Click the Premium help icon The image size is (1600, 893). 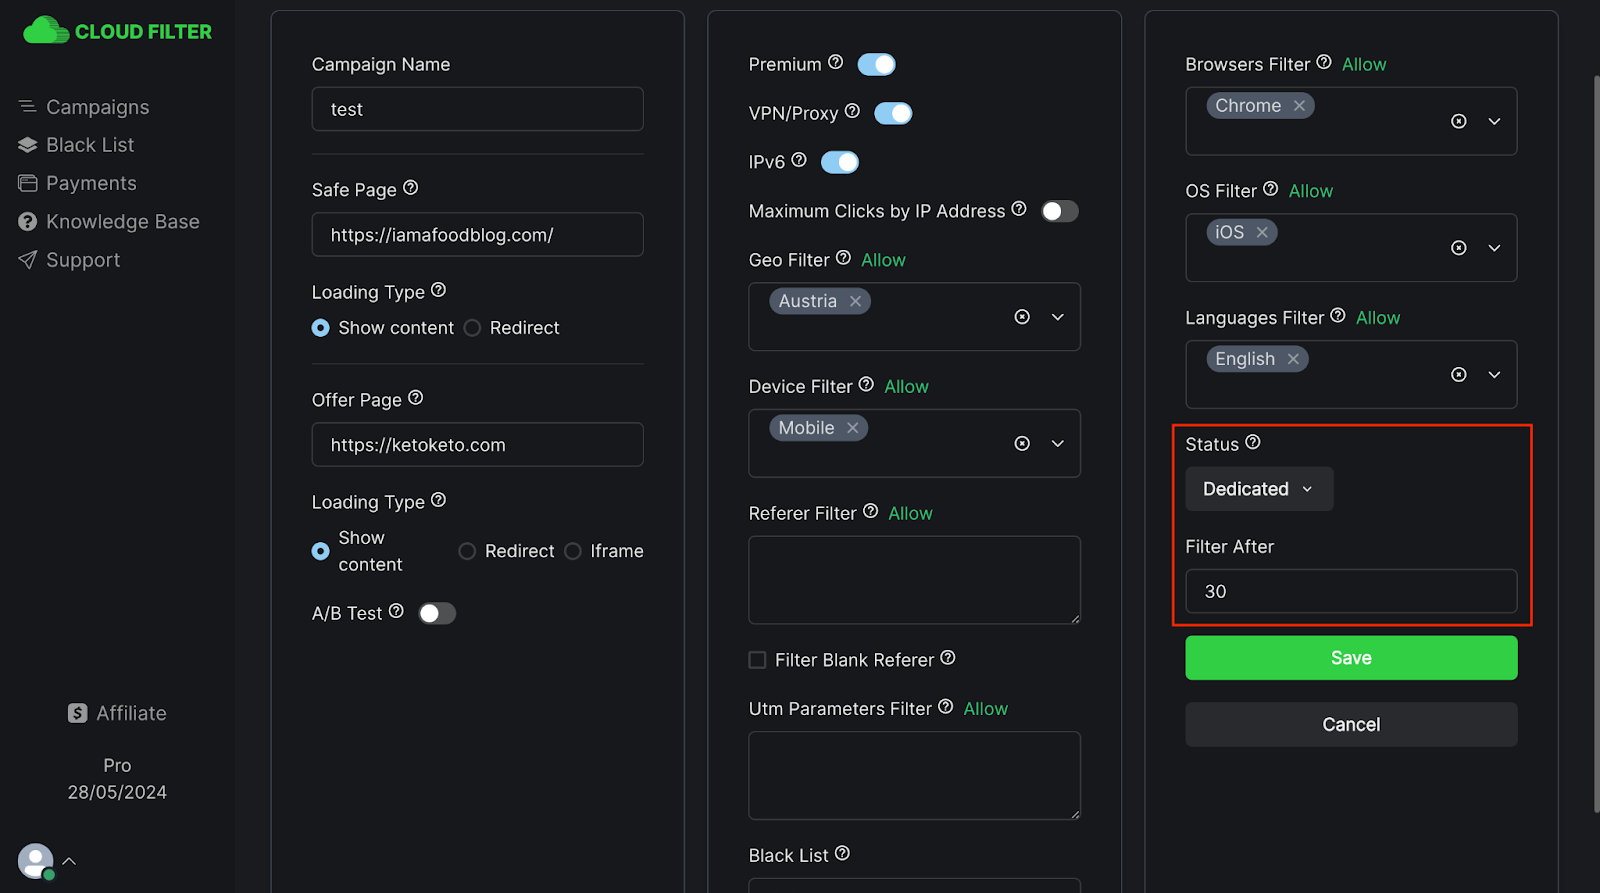[835, 62]
